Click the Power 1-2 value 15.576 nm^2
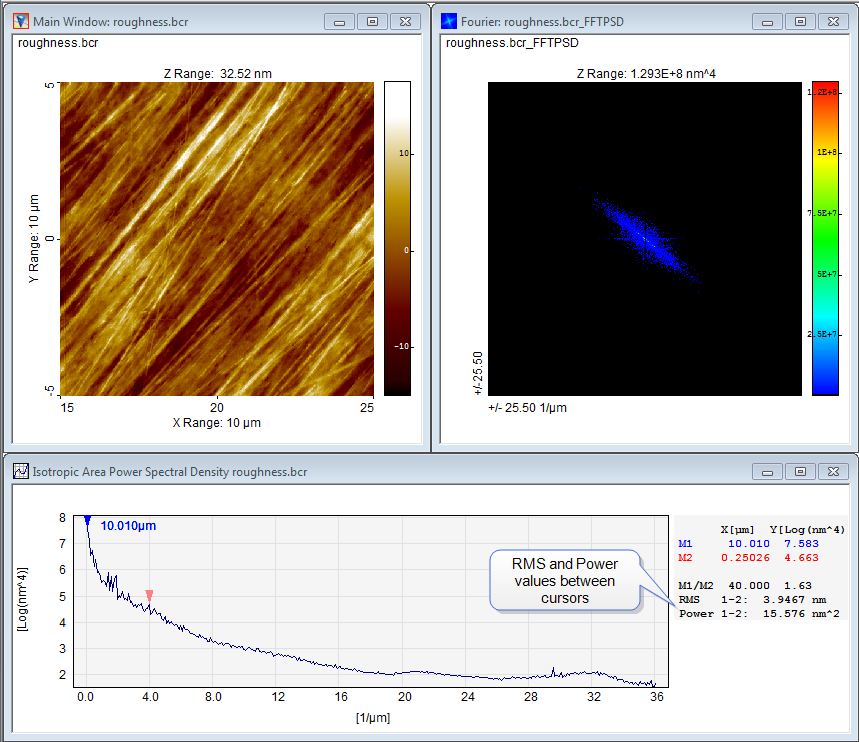 (x=801, y=614)
